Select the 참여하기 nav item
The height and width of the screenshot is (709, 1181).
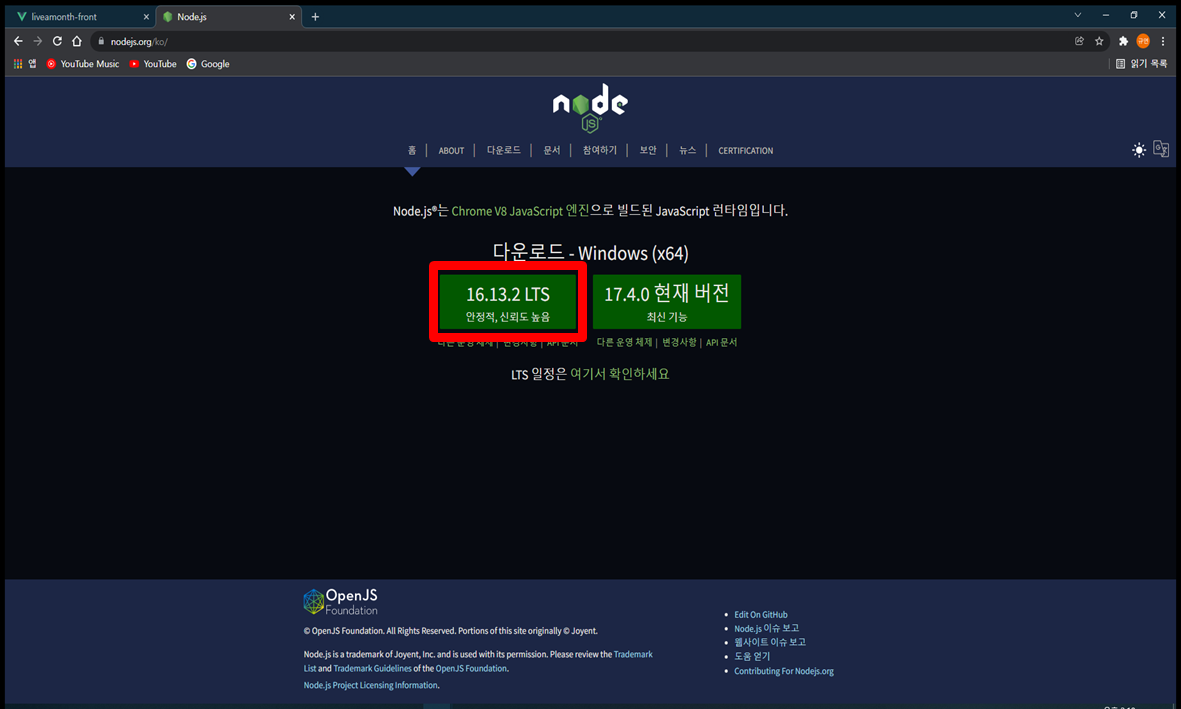(x=600, y=150)
